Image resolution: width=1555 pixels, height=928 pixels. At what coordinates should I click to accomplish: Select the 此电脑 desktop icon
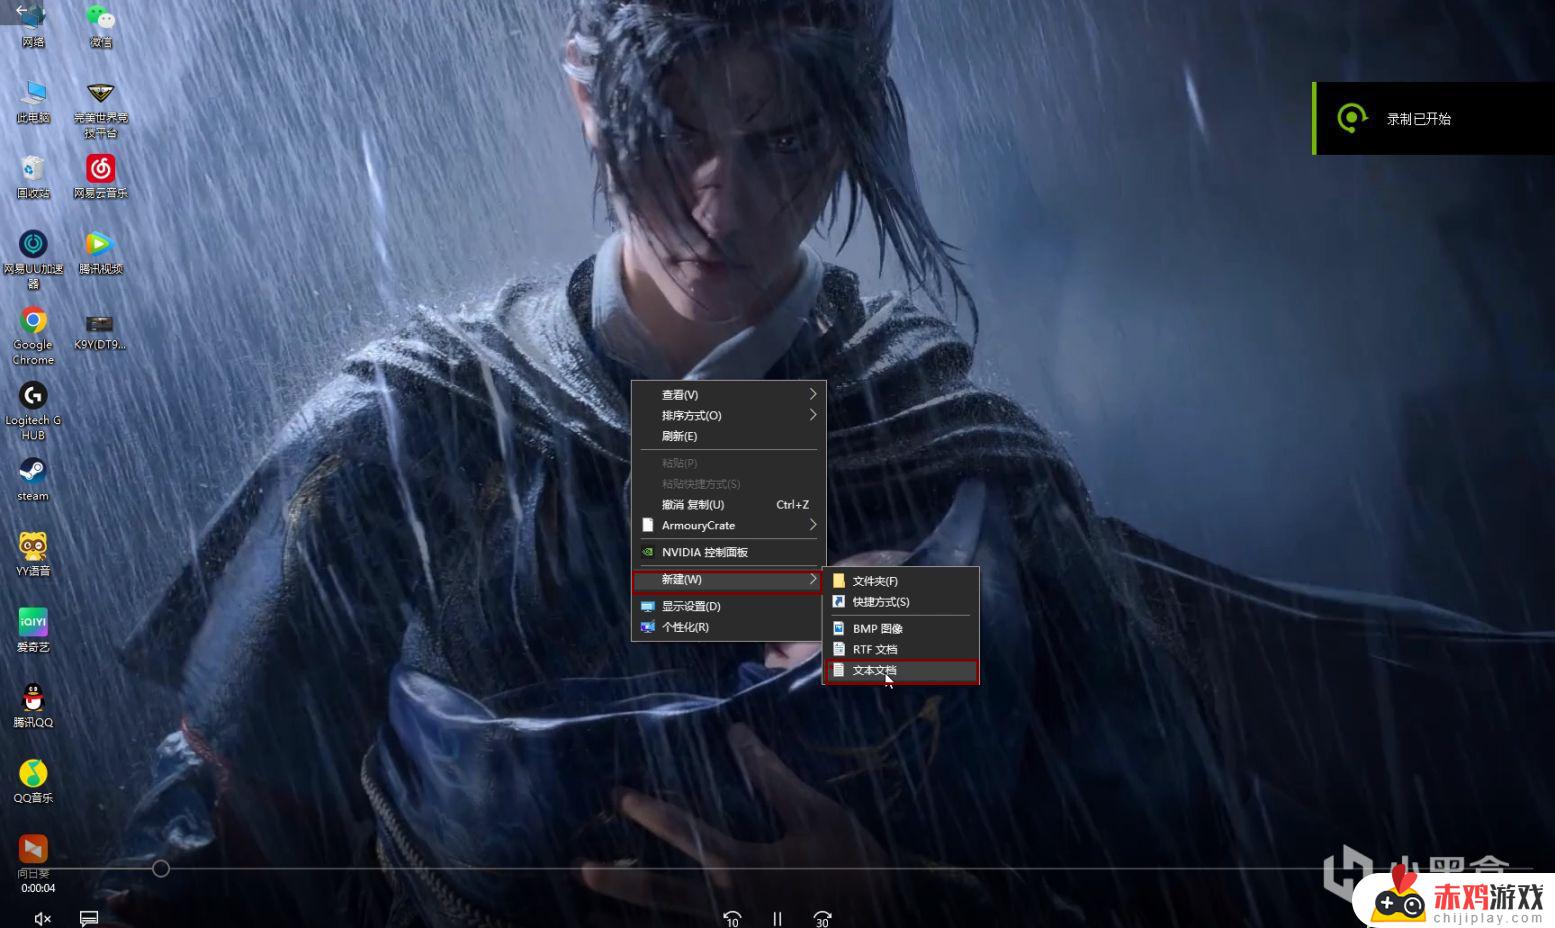[x=33, y=101]
